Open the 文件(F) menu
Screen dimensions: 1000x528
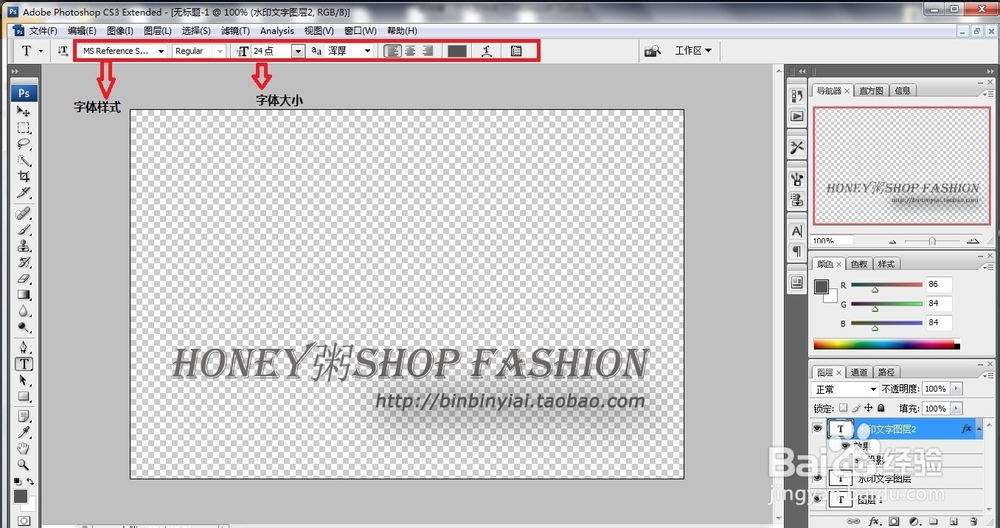click(43, 31)
